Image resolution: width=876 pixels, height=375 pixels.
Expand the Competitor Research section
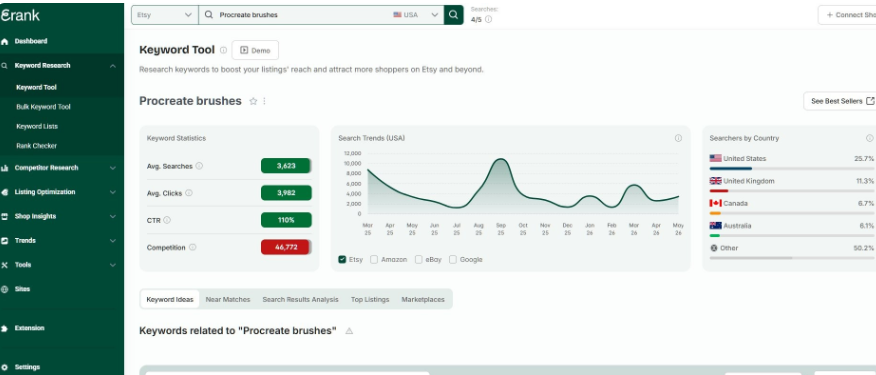[x=113, y=168]
